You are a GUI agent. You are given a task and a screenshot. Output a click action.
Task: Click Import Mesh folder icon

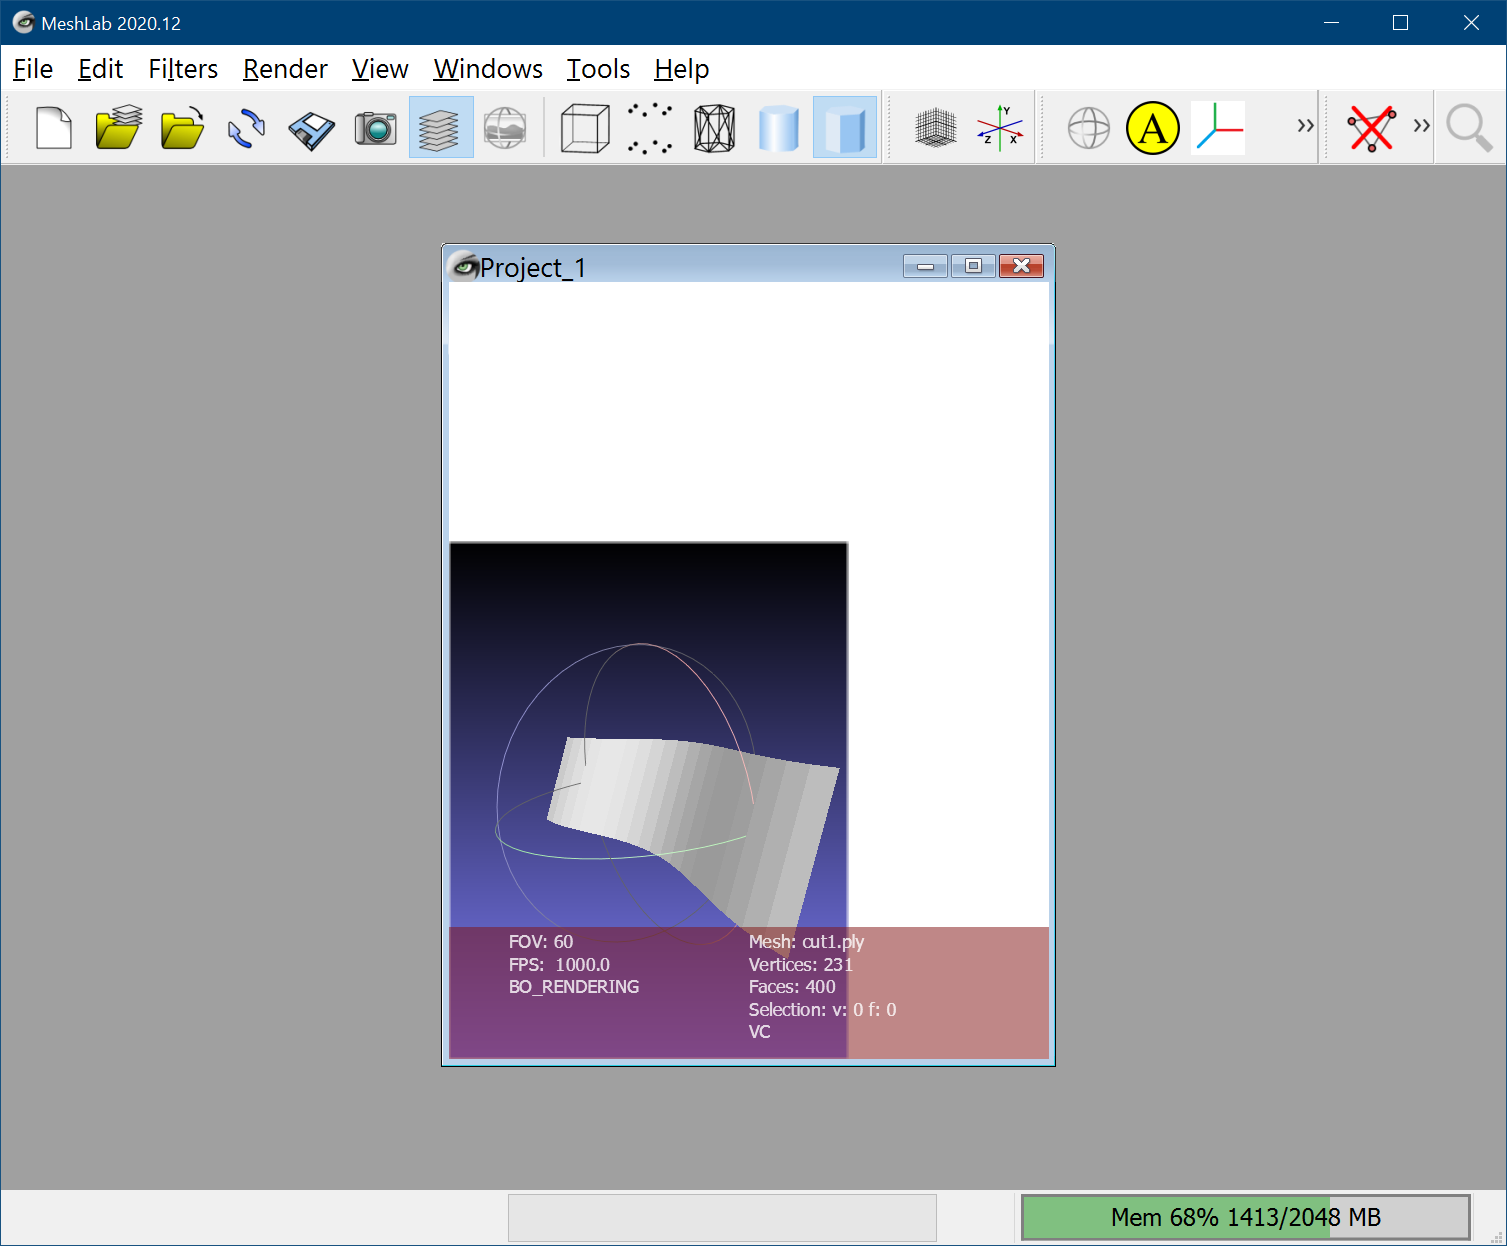point(182,128)
